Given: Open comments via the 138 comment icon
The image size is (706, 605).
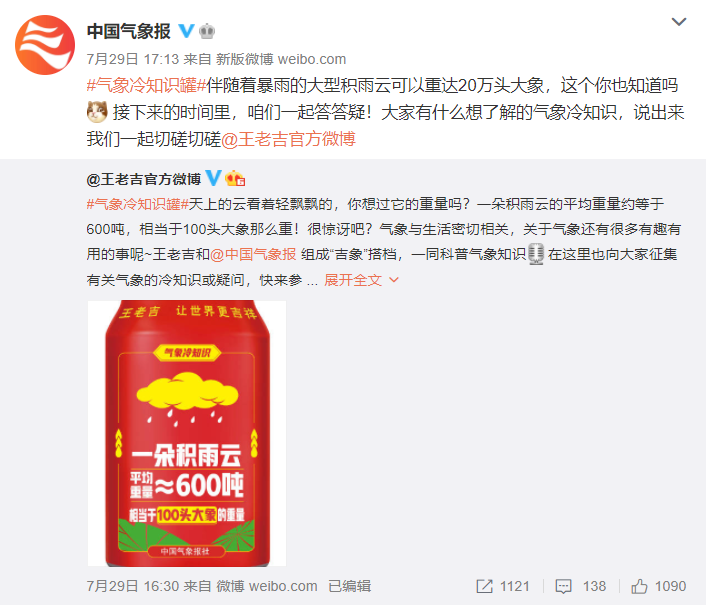Looking at the screenshot, I should [563, 586].
